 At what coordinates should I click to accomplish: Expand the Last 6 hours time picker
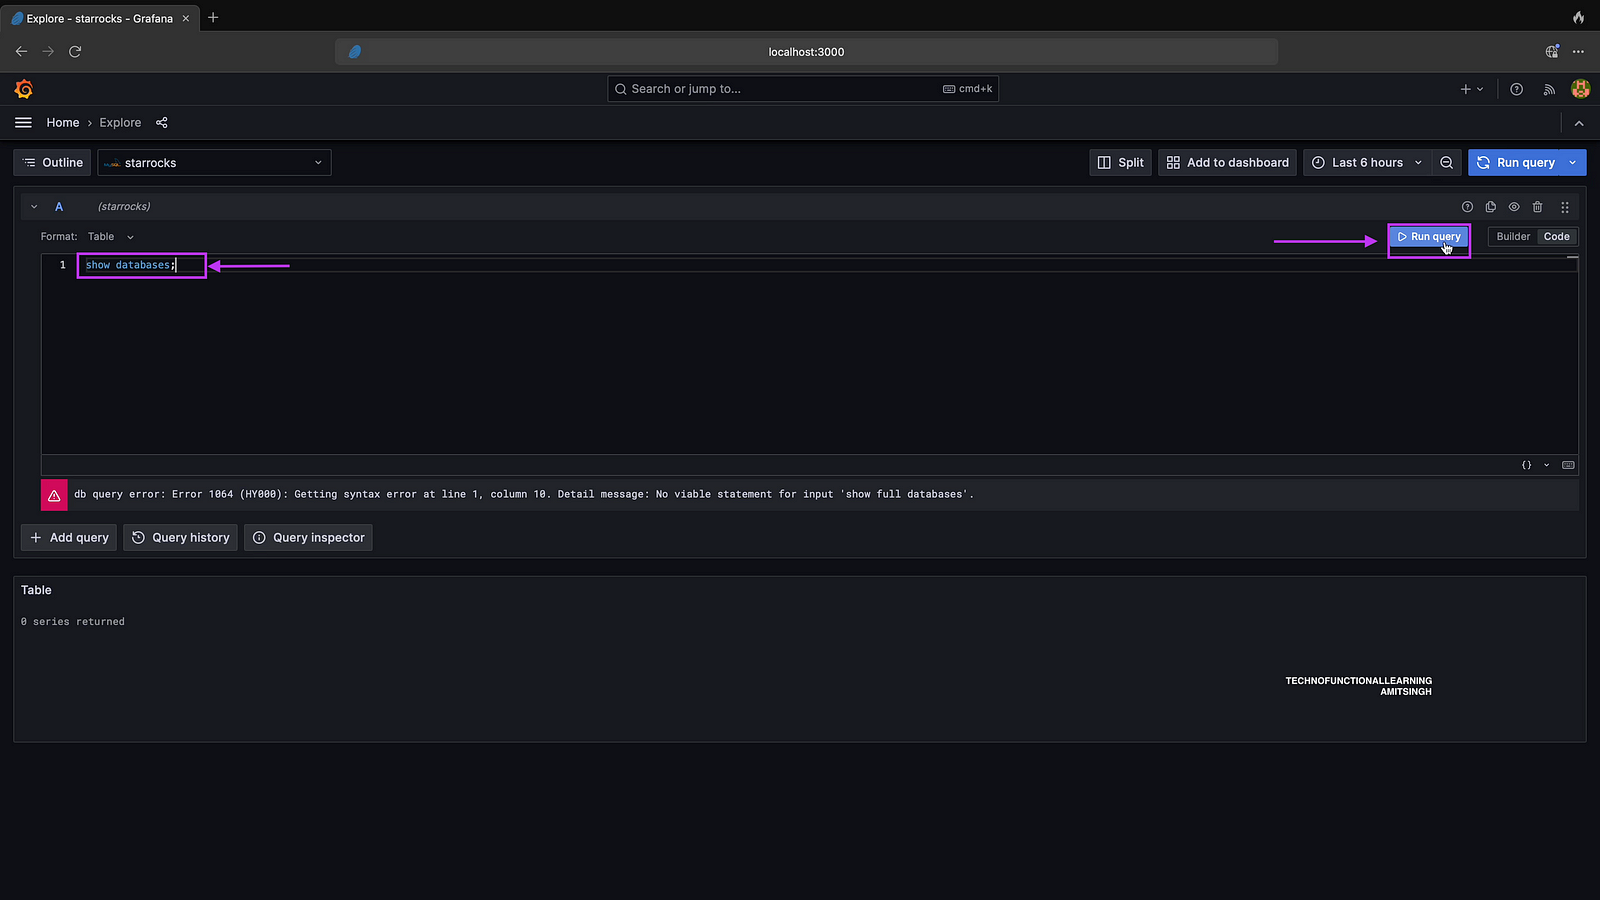point(1366,163)
